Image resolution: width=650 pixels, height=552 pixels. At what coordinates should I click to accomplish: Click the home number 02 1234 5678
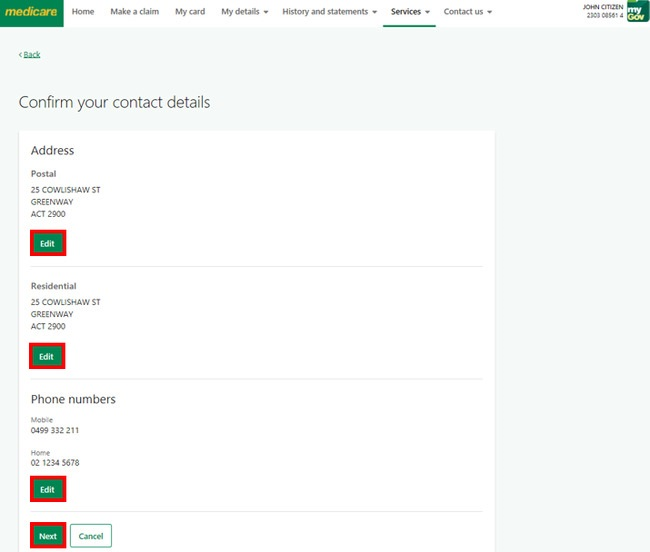[x=55, y=463]
